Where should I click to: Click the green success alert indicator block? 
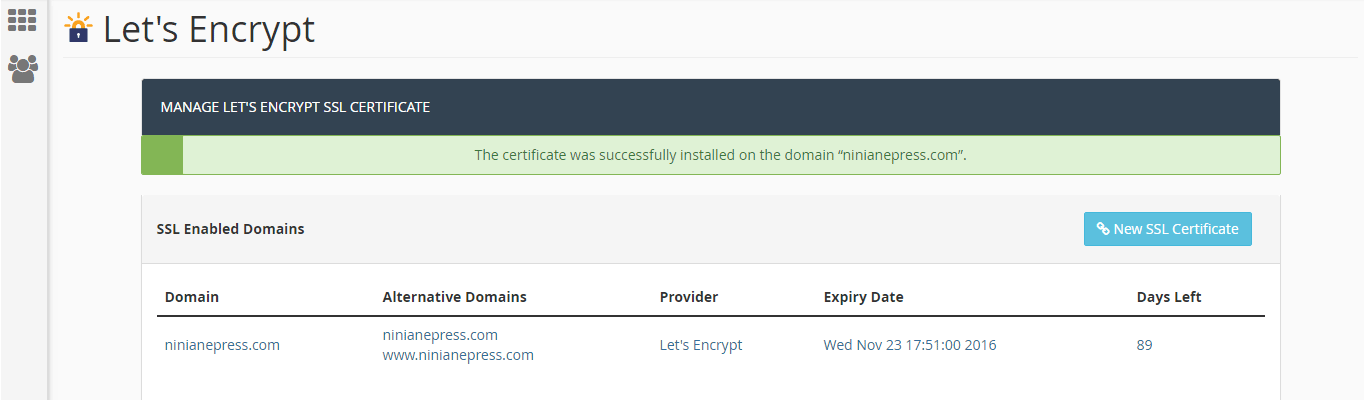[x=162, y=155]
